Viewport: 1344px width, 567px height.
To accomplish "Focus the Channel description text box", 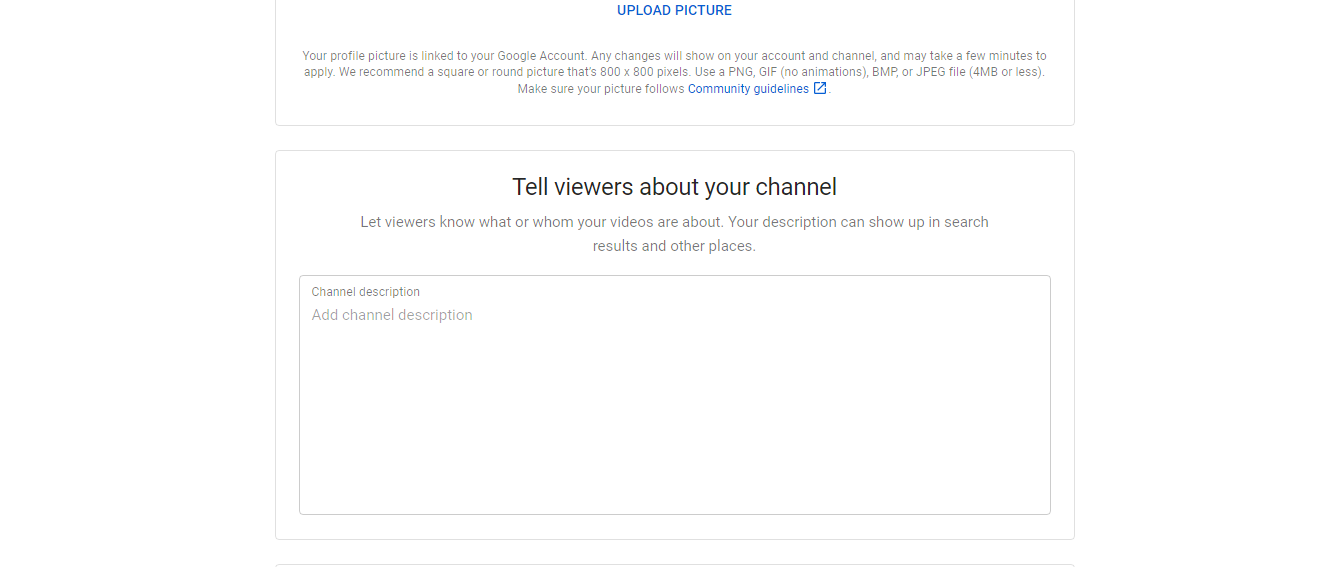I will pos(674,400).
